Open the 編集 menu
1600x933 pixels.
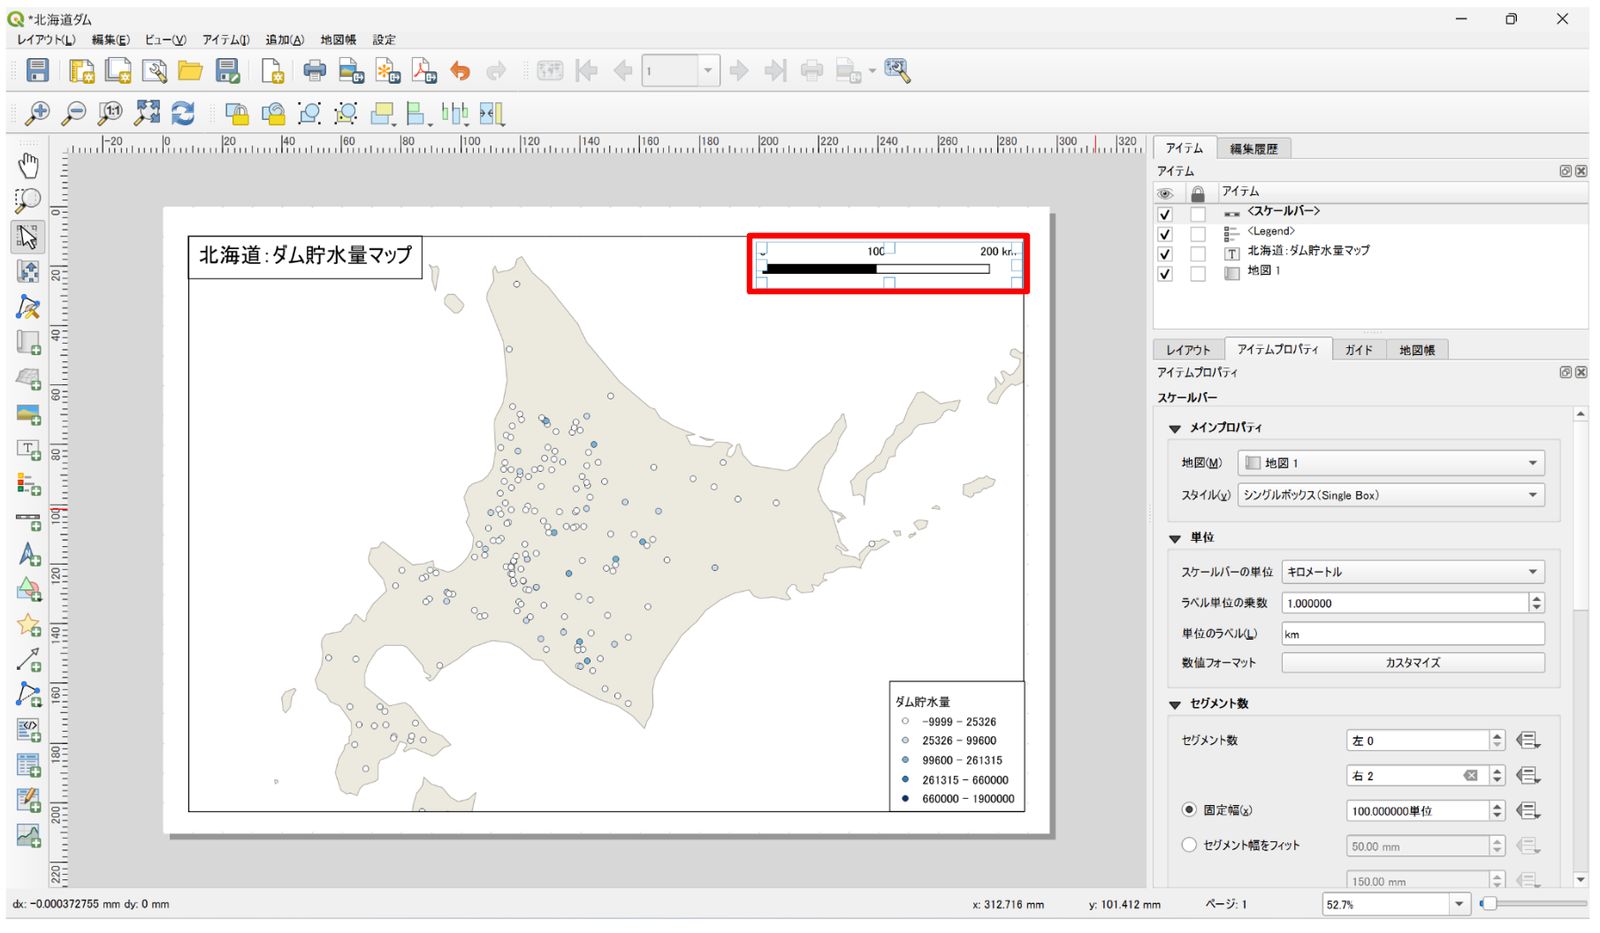[x=110, y=40]
